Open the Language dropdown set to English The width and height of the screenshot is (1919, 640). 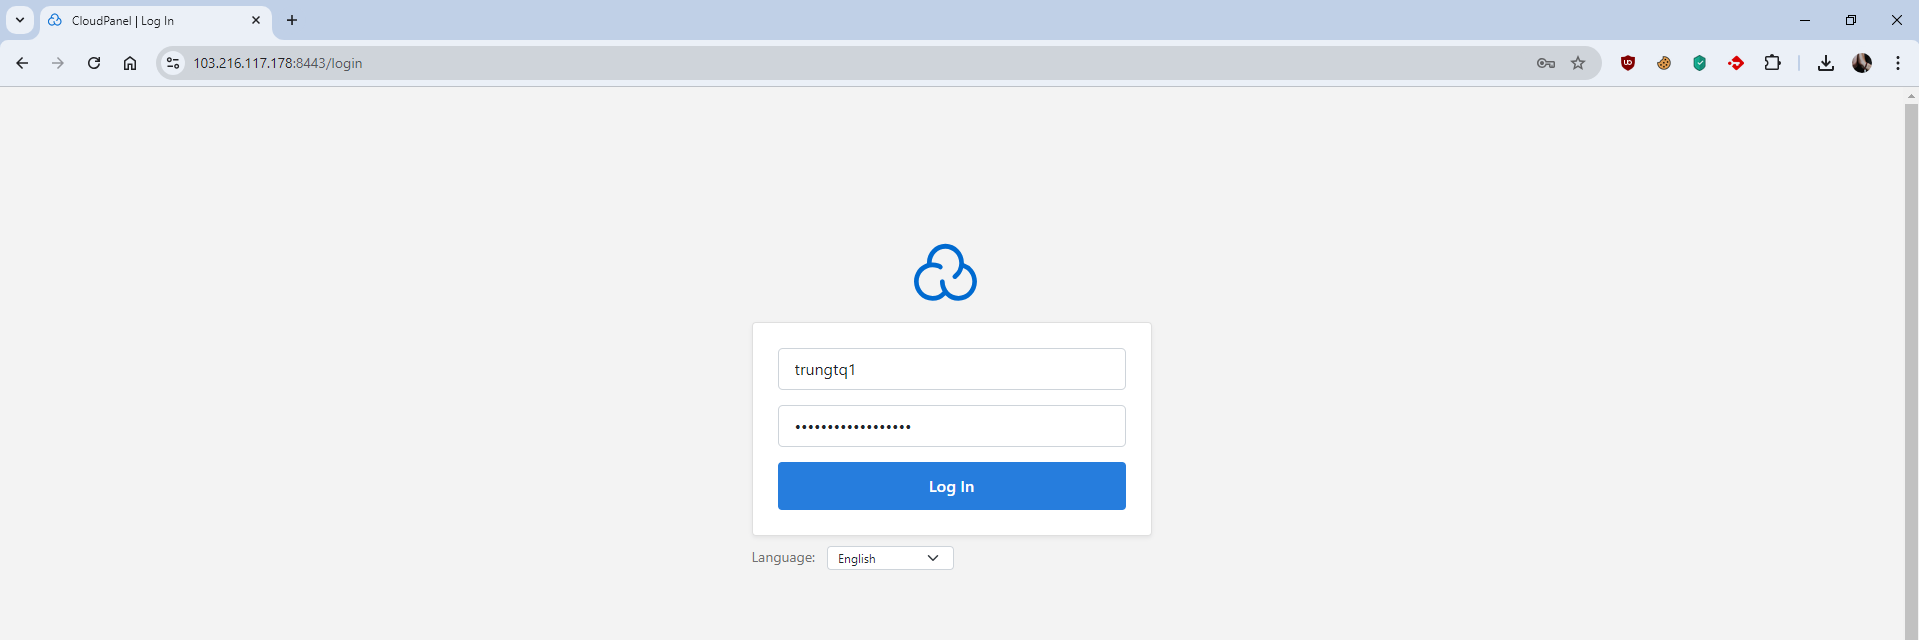coord(890,558)
